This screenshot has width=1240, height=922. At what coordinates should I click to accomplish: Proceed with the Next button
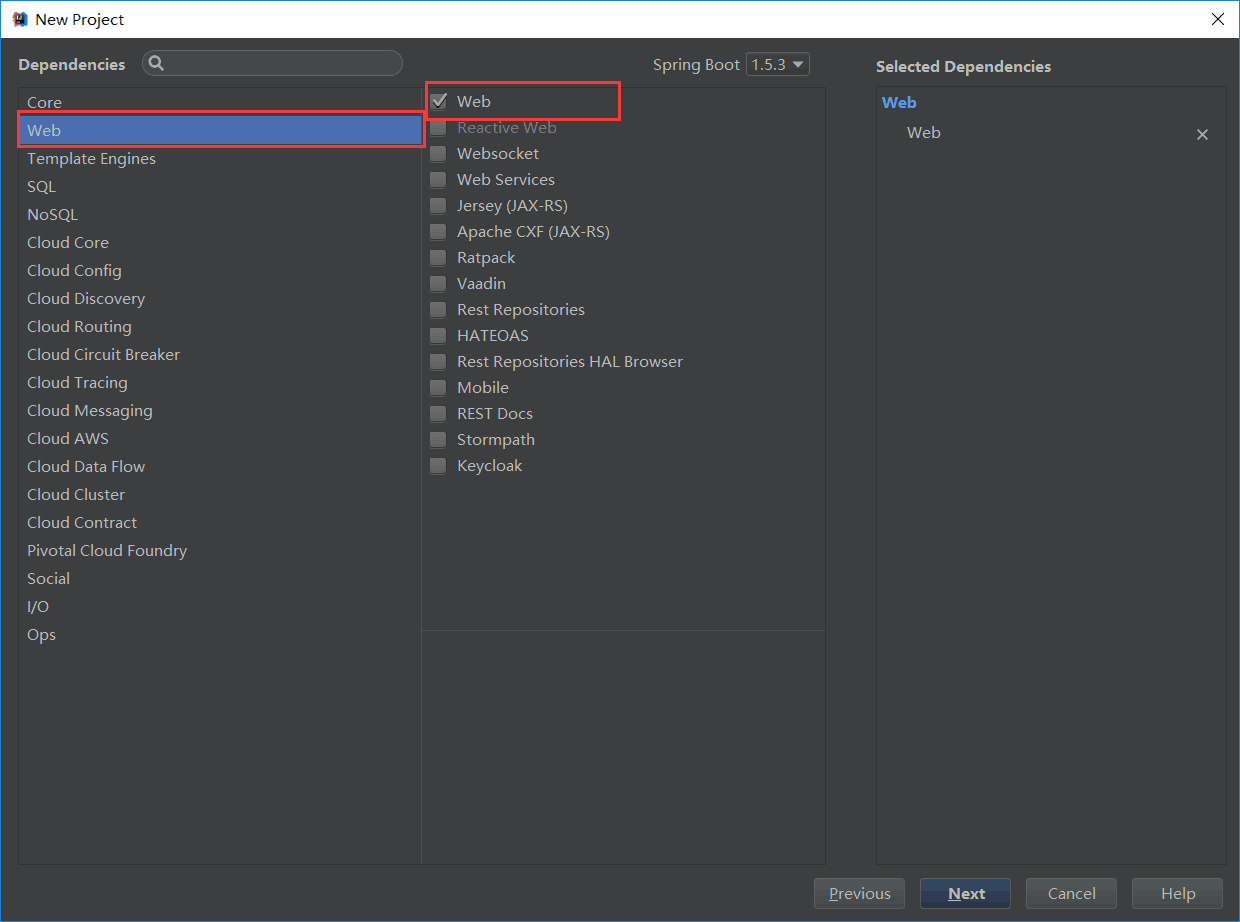click(x=965, y=894)
